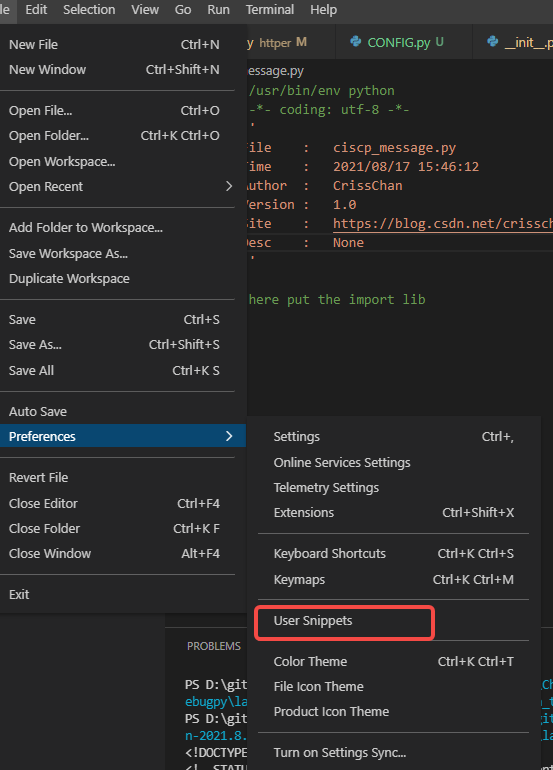Expand the Open Recent submenu
The height and width of the screenshot is (770, 553).
[117, 187]
